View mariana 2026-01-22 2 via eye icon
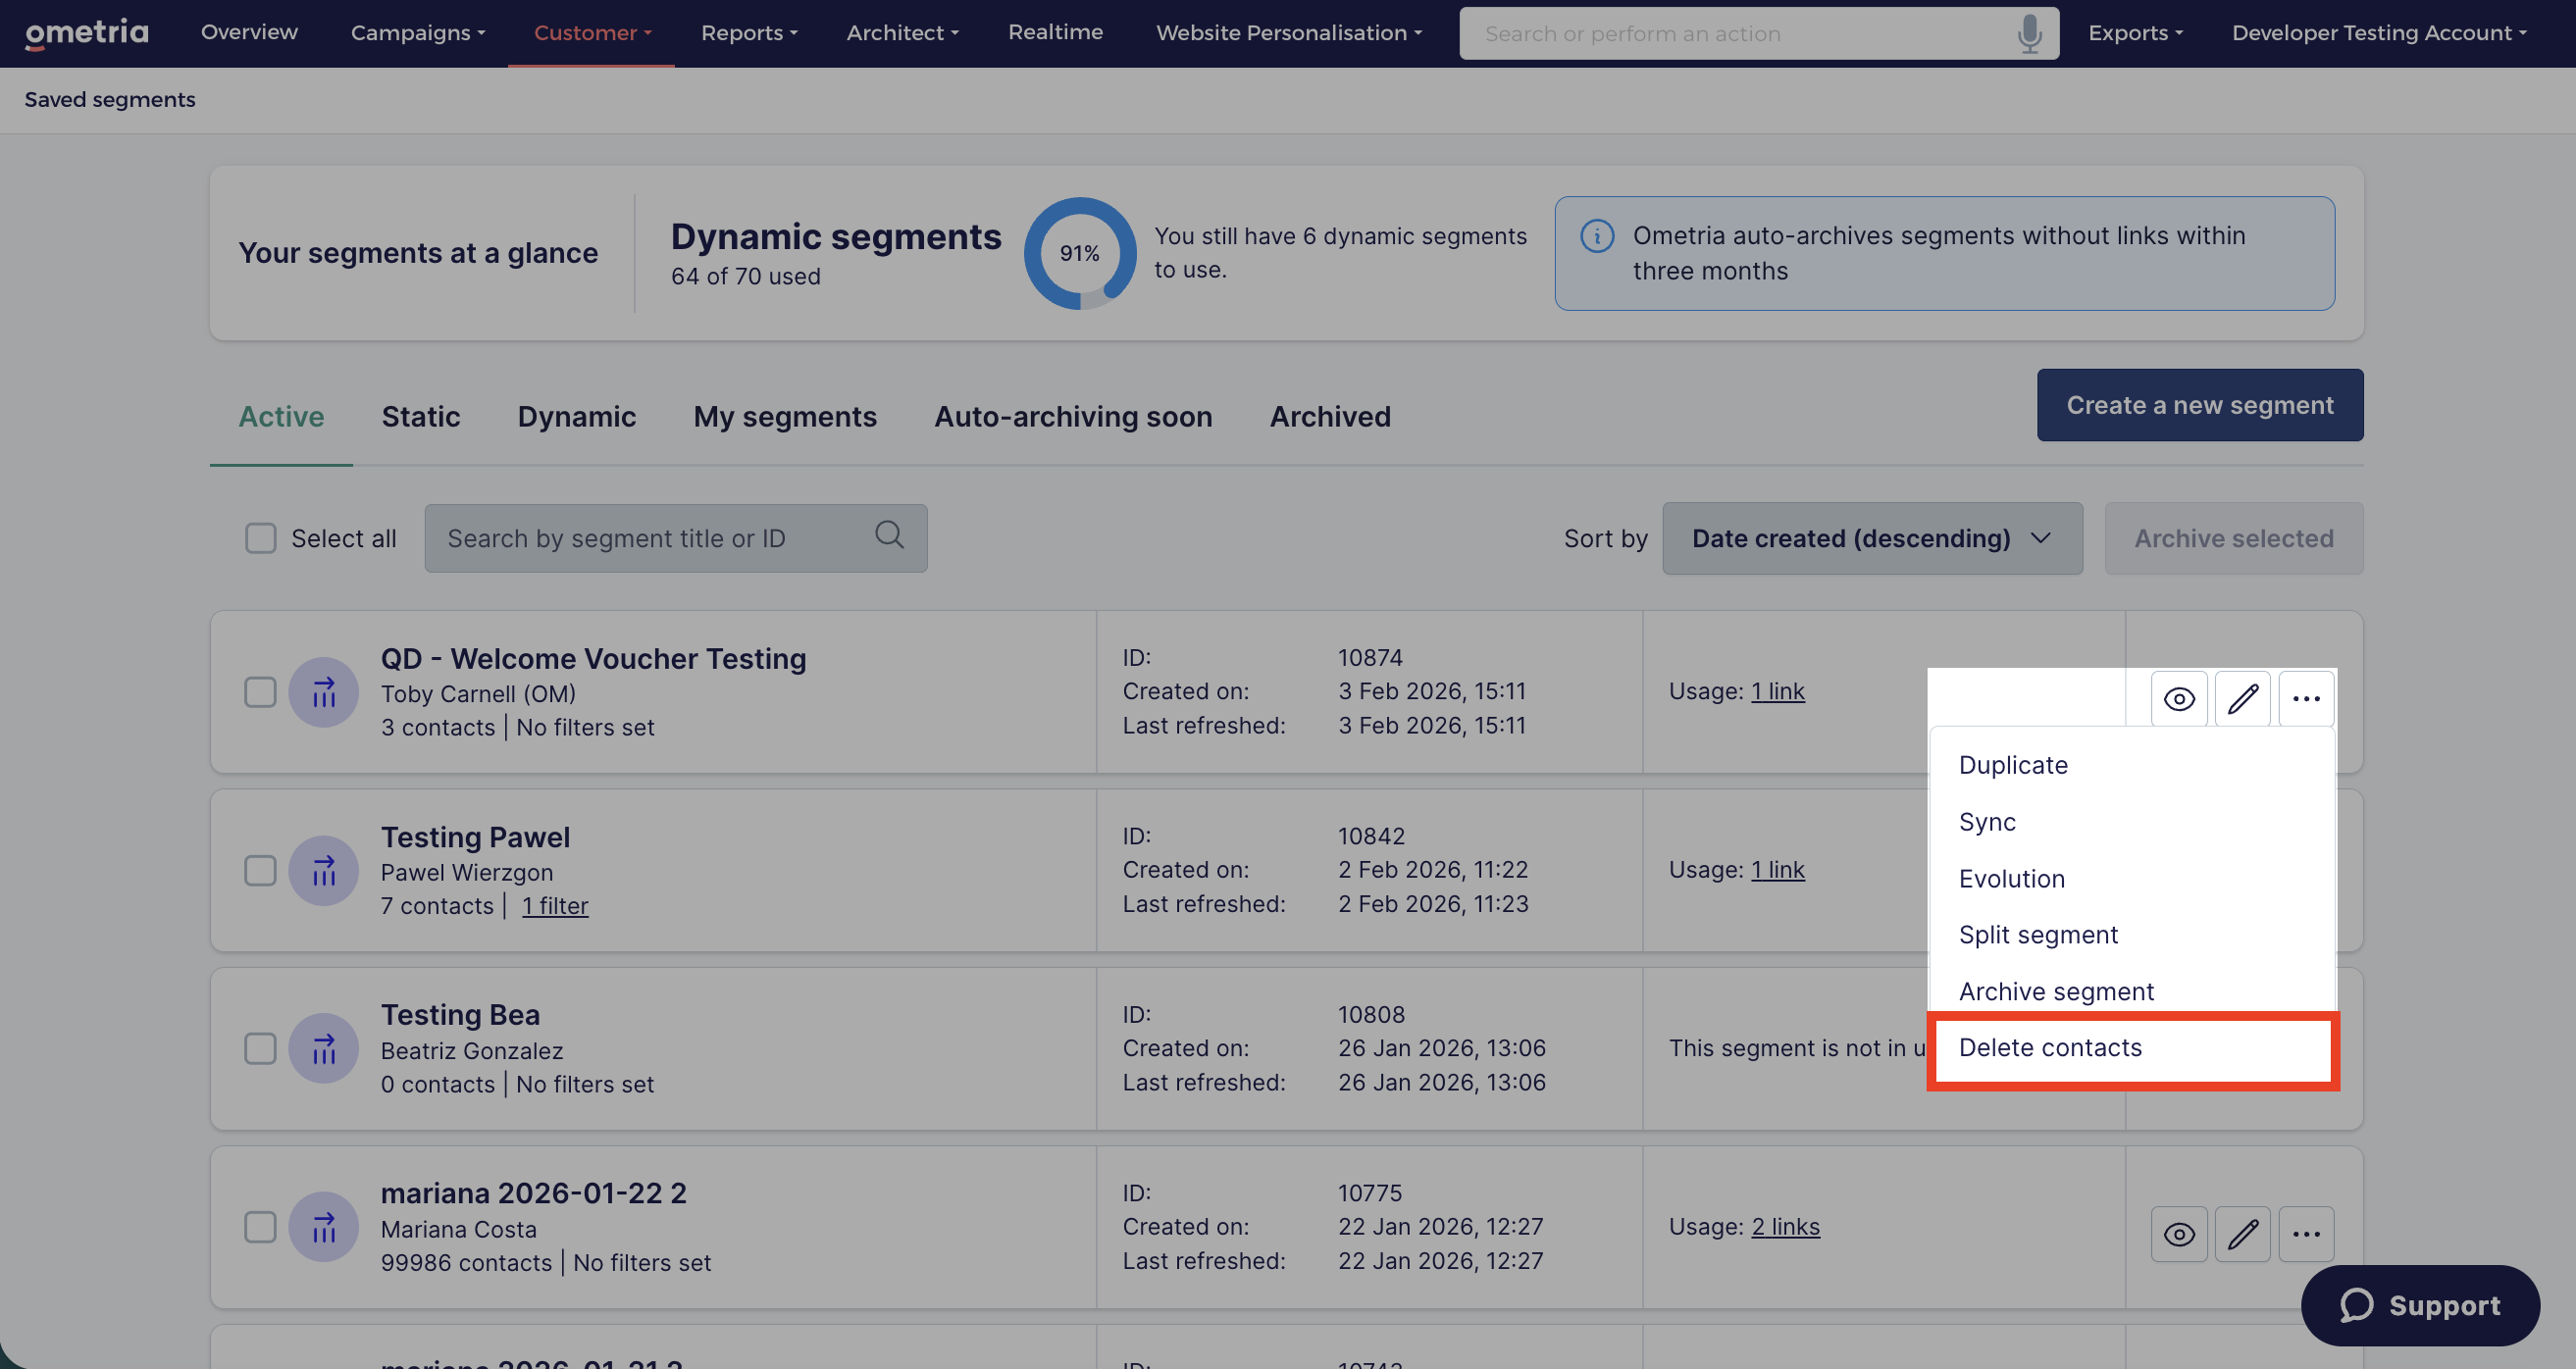This screenshot has height=1369, width=2576. point(2179,1235)
